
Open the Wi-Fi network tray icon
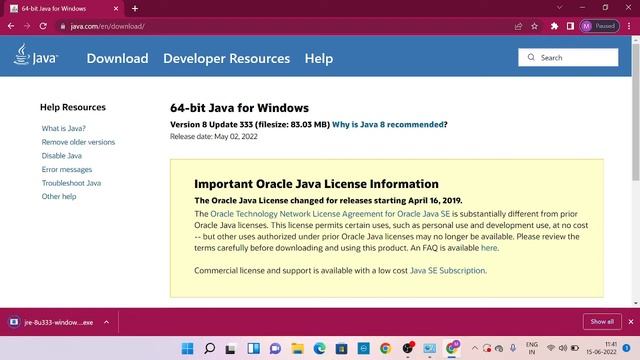tap(551, 348)
